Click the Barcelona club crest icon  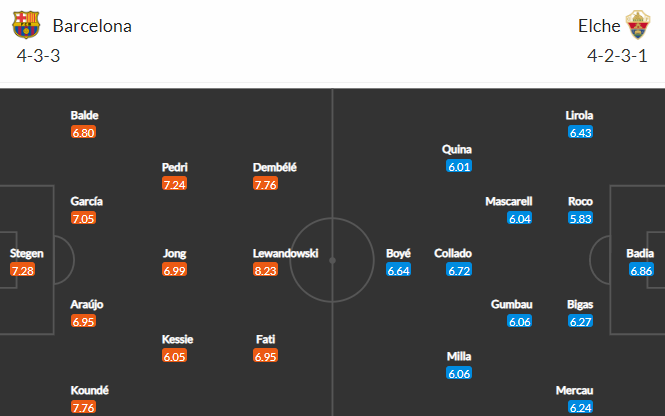26,25
